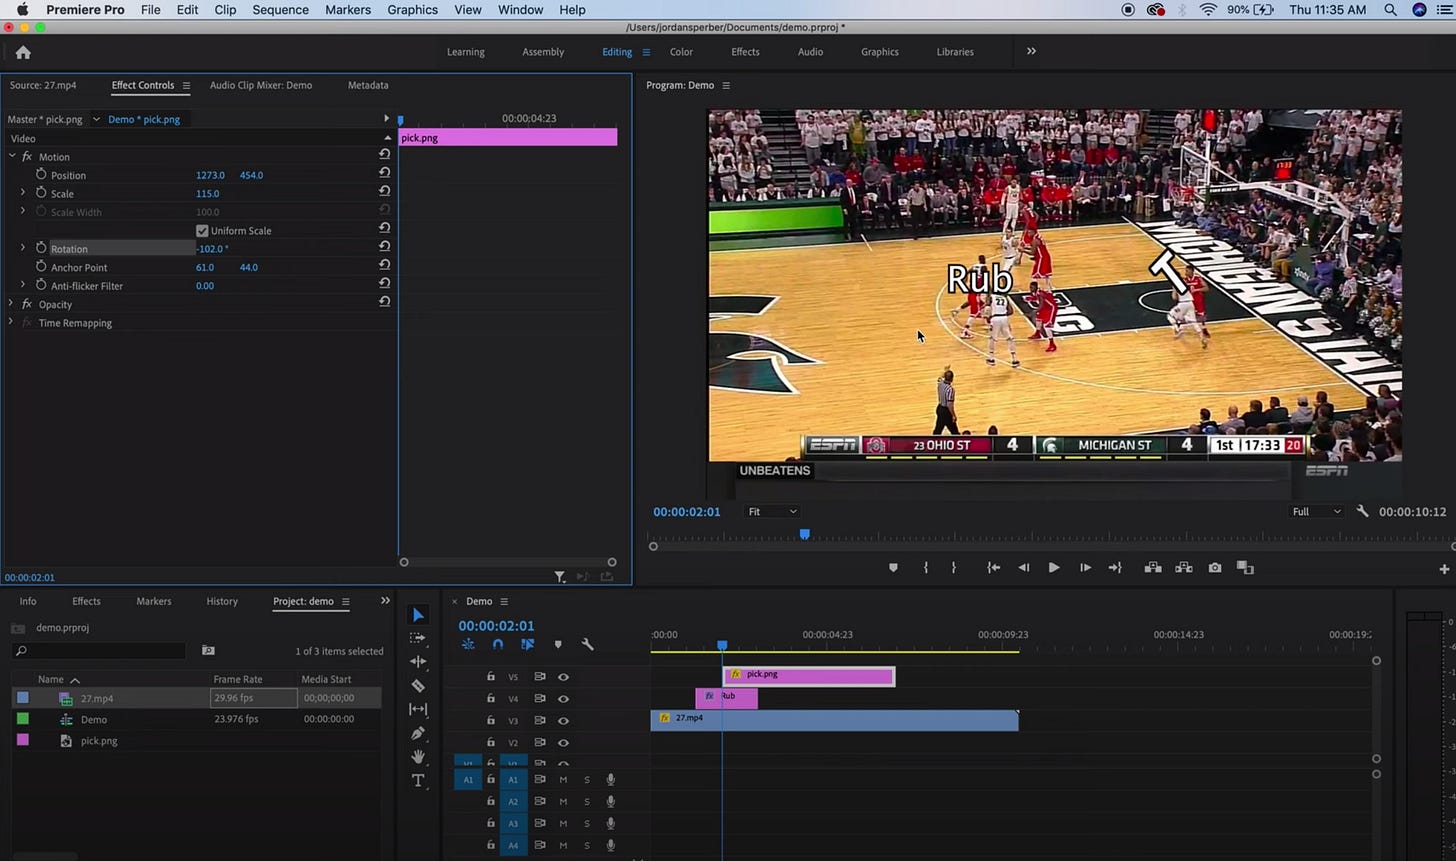The image size is (1456, 861).
Task: Solo audio track A2
Action: 587,802
